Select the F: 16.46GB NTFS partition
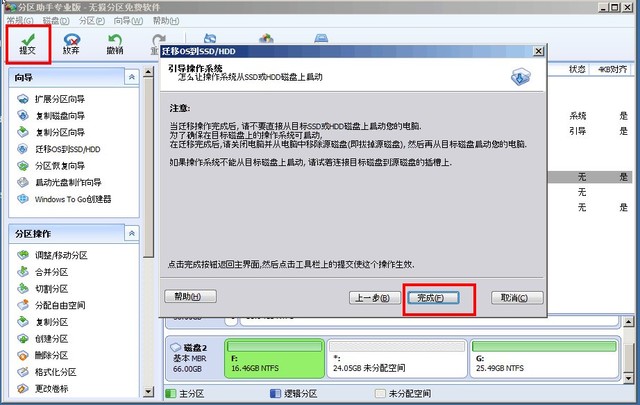The image size is (640, 405). point(274,359)
